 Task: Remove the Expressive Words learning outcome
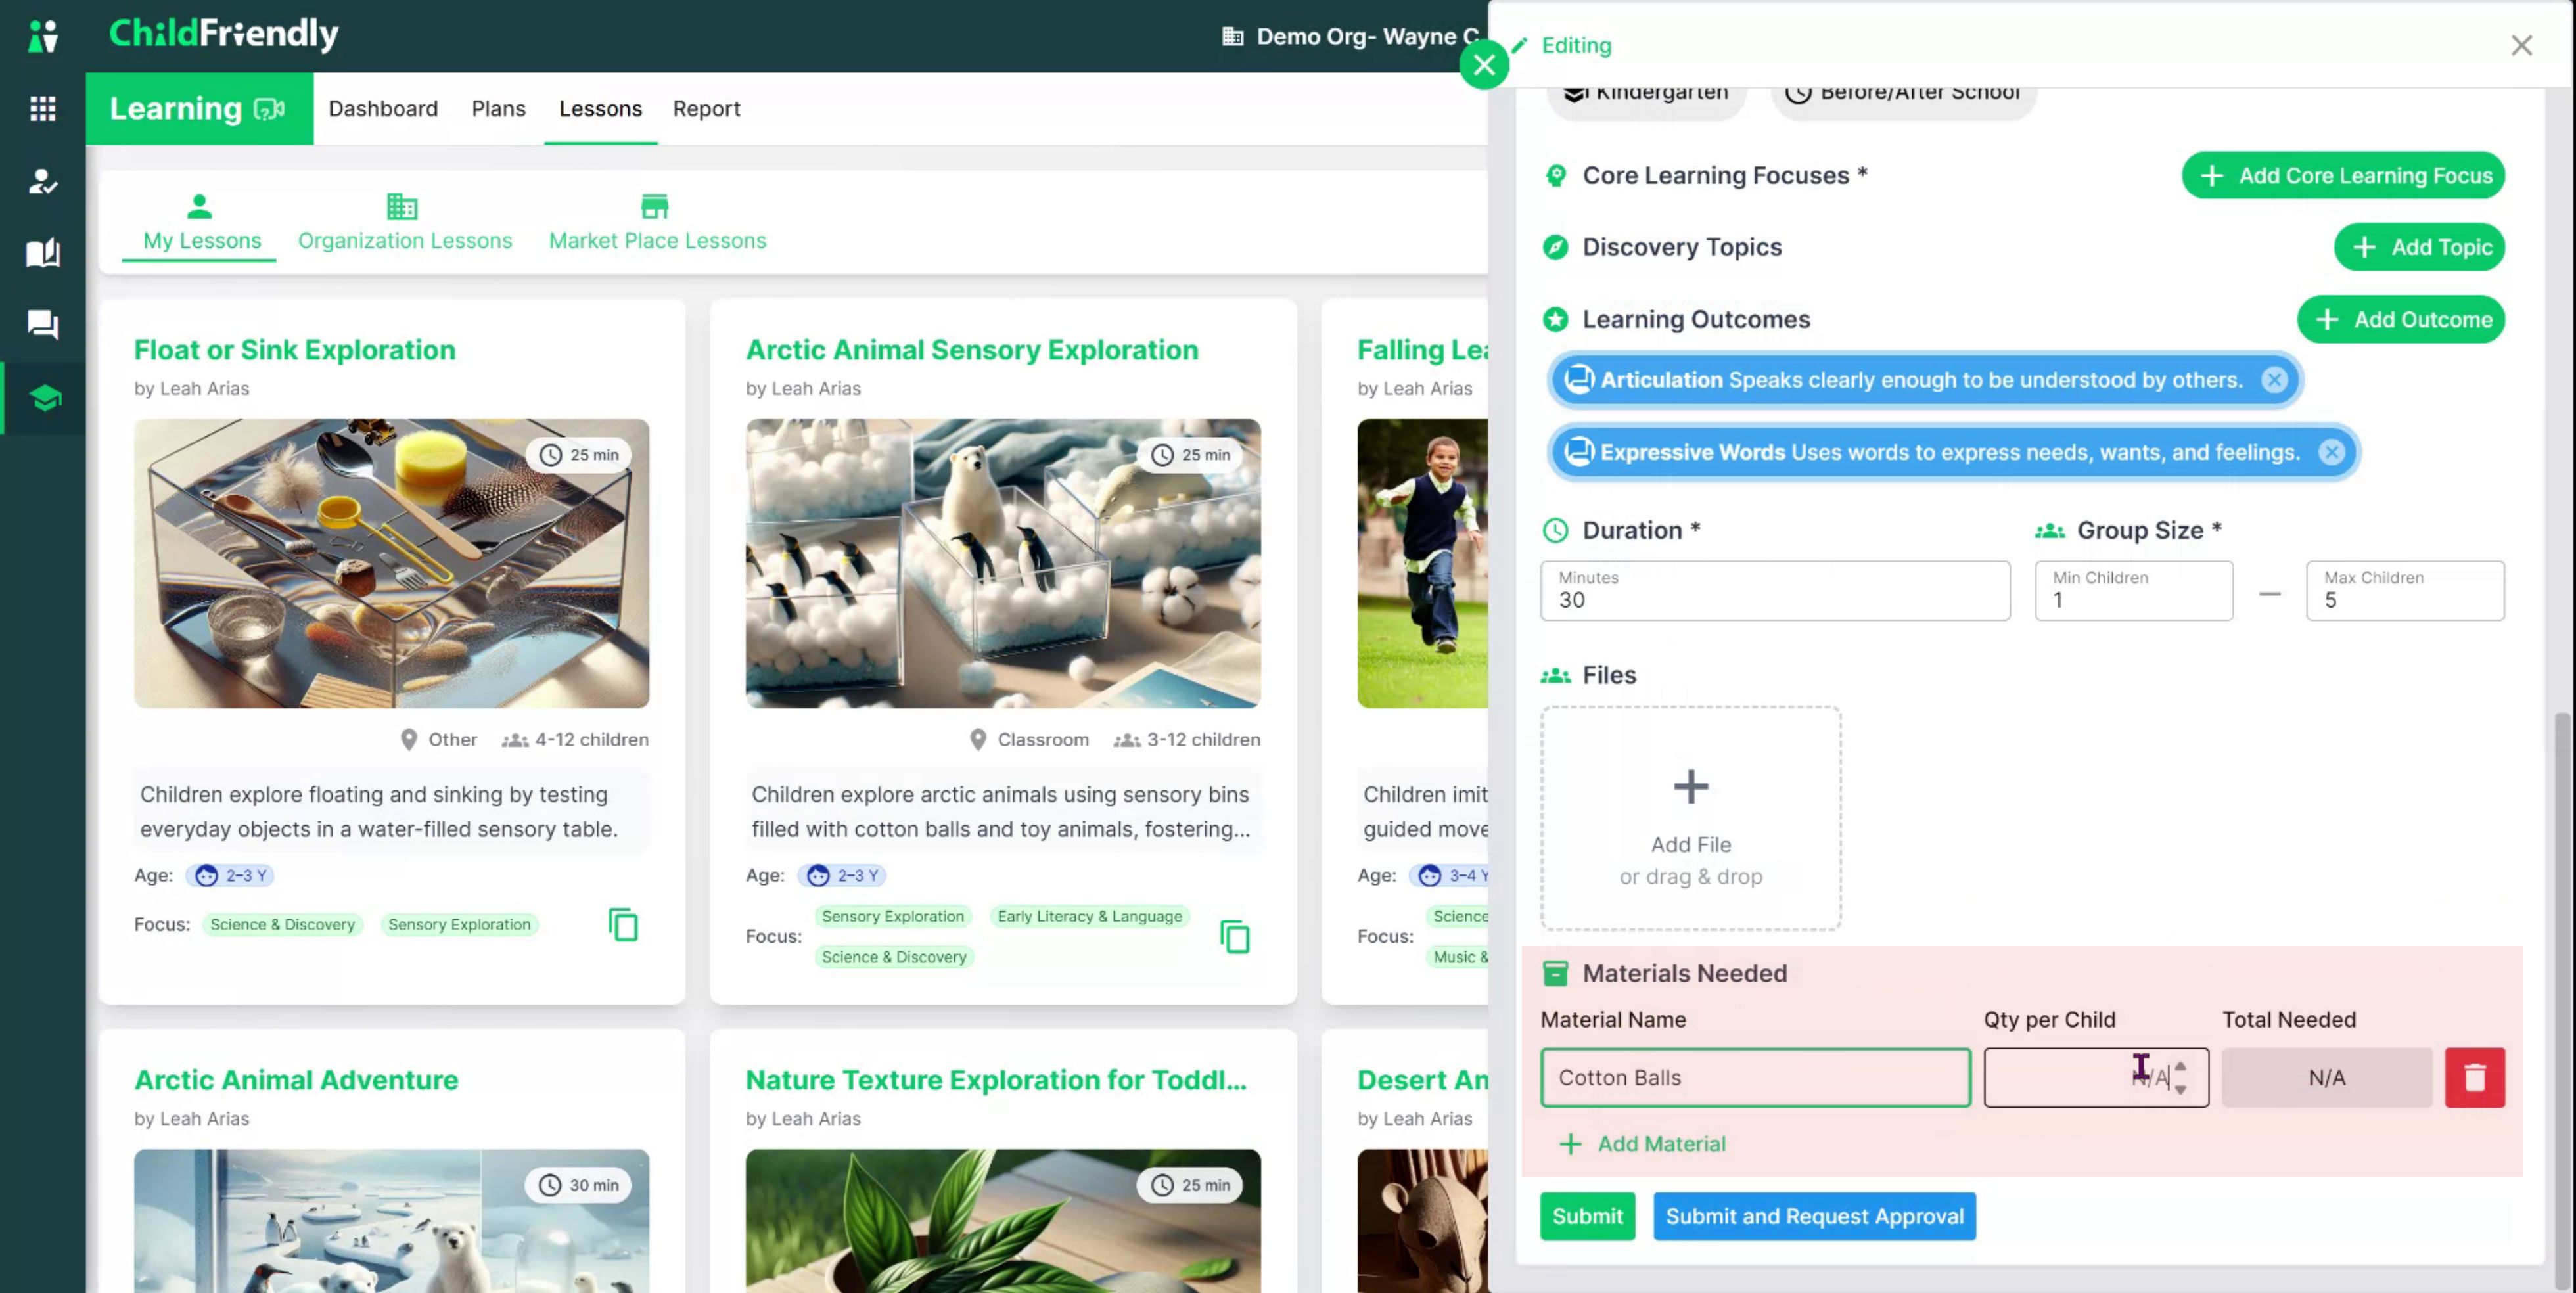(x=2331, y=452)
